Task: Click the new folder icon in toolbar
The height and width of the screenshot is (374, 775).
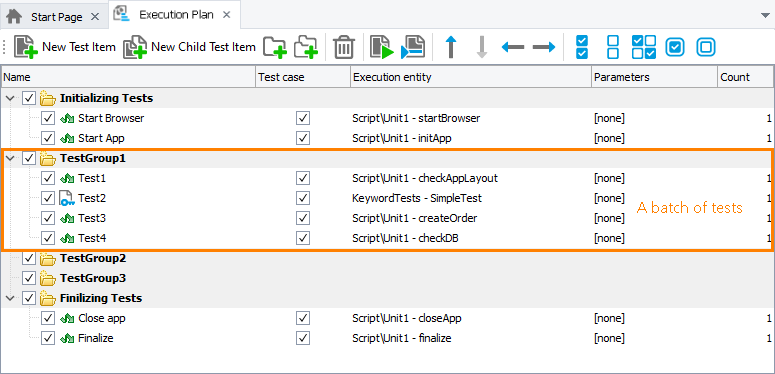Action: 275,47
